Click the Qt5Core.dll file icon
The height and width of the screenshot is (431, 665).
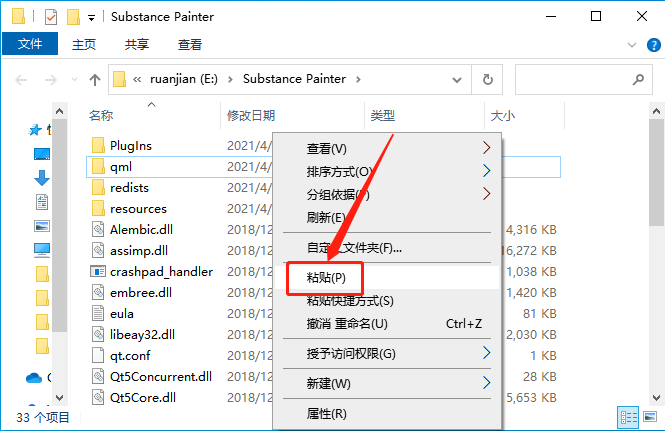pos(98,397)
